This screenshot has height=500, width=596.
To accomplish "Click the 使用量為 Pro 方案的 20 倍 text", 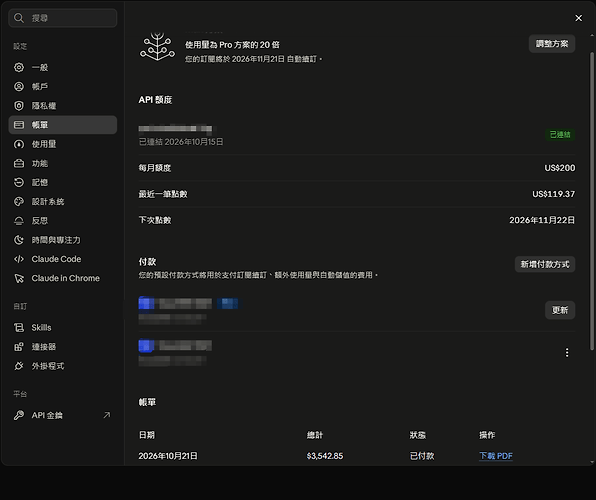I will pyautogui.click(x=232, y=45).
